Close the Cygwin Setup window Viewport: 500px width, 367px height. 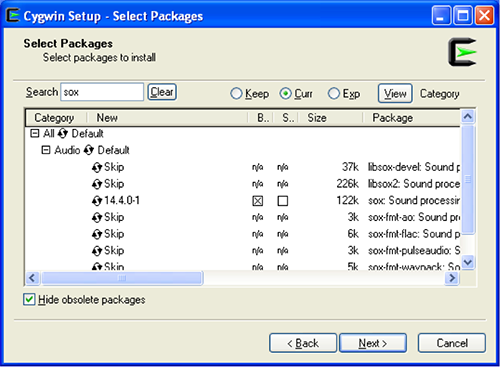[x=484, y=15]
